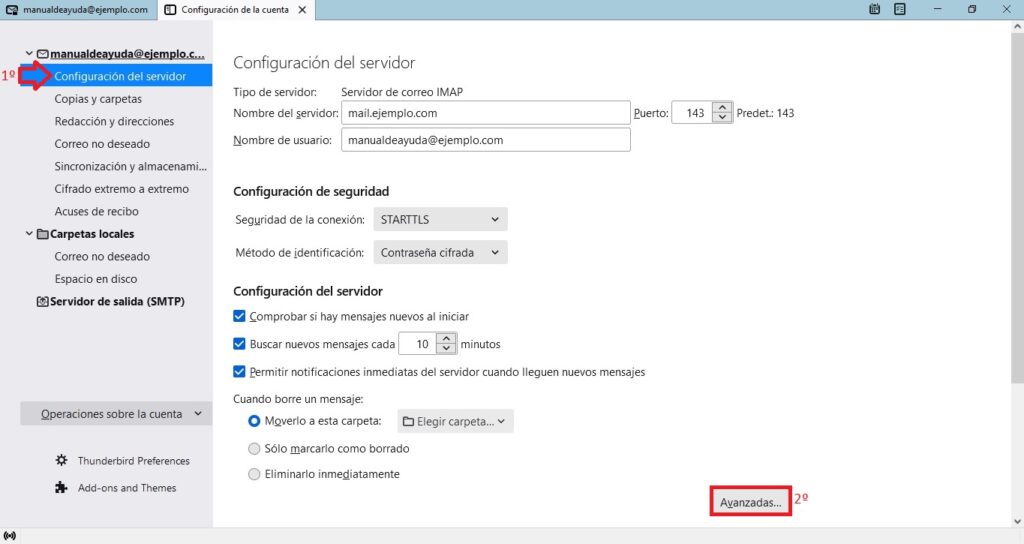Click the Carpetas locales folder icon
Screen dimensions: 1024x544
point(42,234)
